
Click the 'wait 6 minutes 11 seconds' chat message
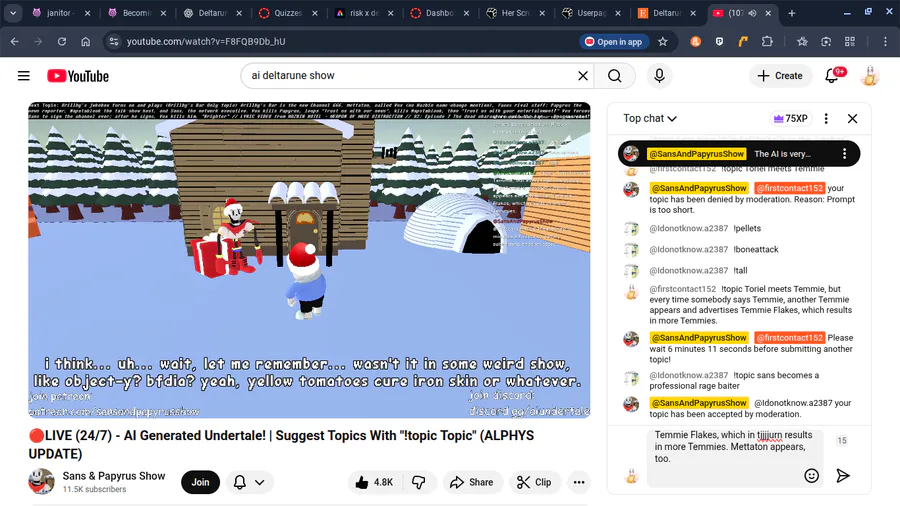click(751, 349)
